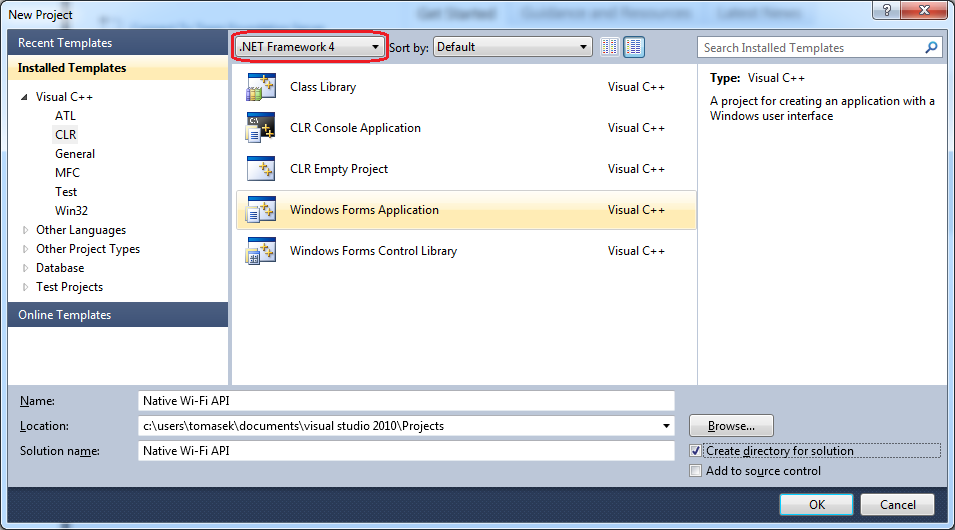Screen dimensions: 955x530
Task: Close the New Project dialog
Action: [923, 10]
